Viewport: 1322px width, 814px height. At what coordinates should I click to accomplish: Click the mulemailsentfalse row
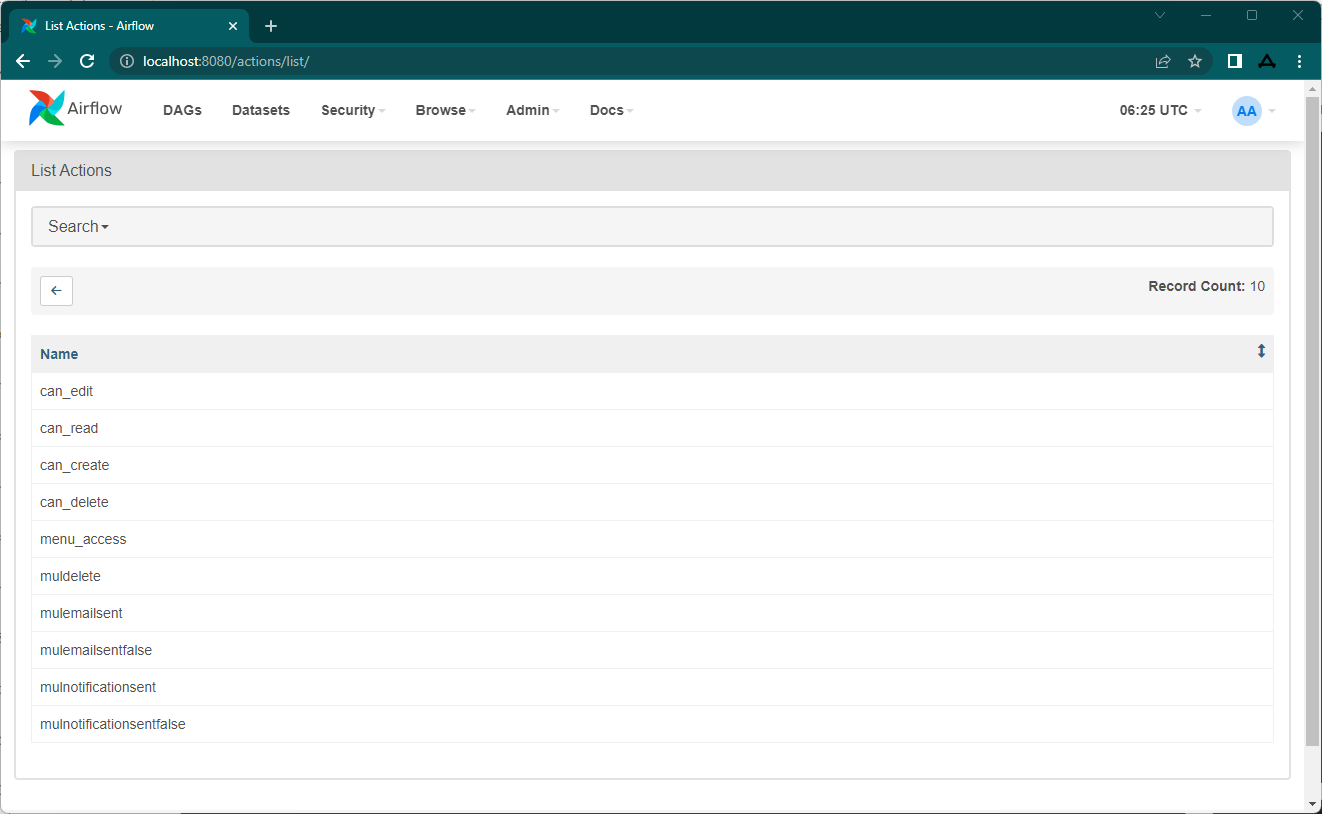(x=652, y=650)
